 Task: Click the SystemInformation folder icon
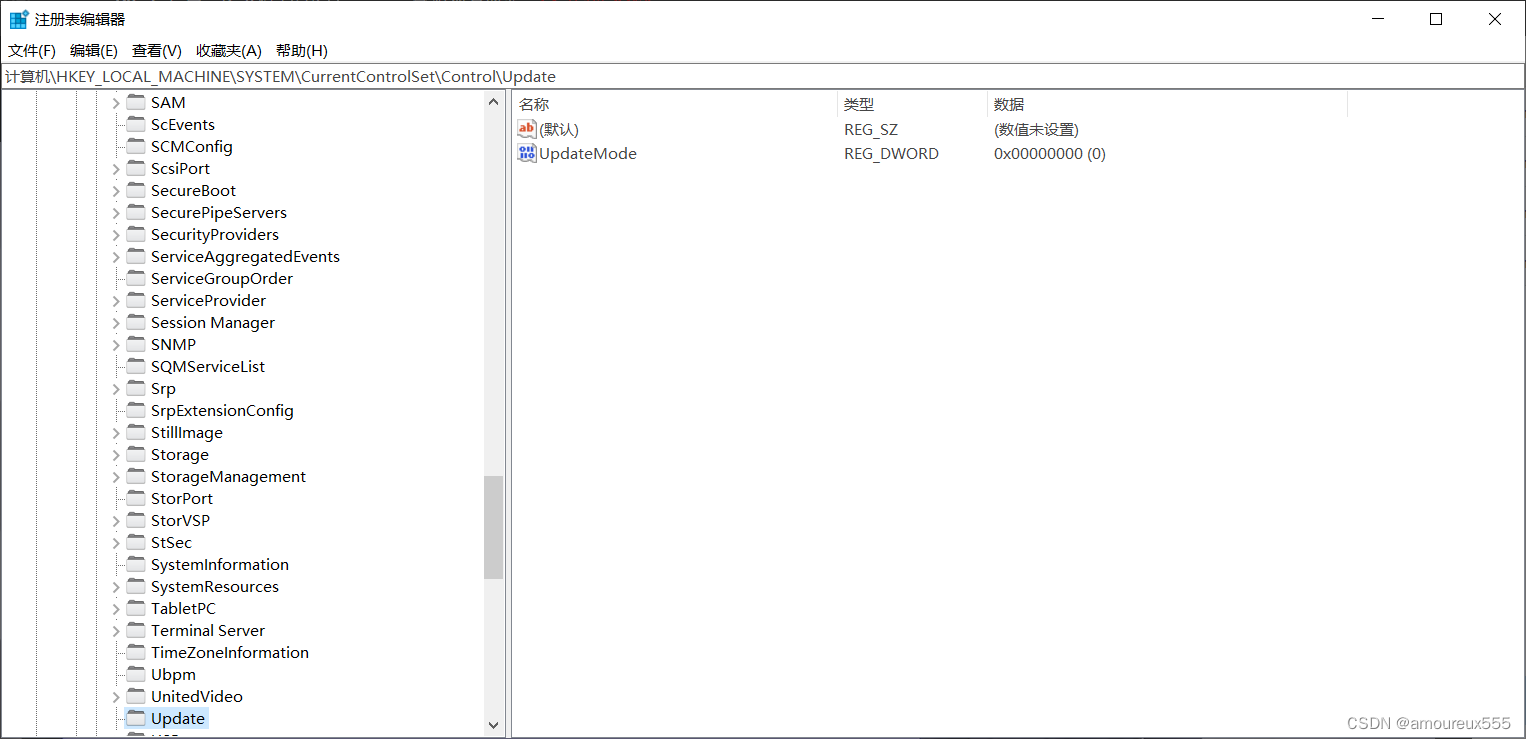(136, 564)
